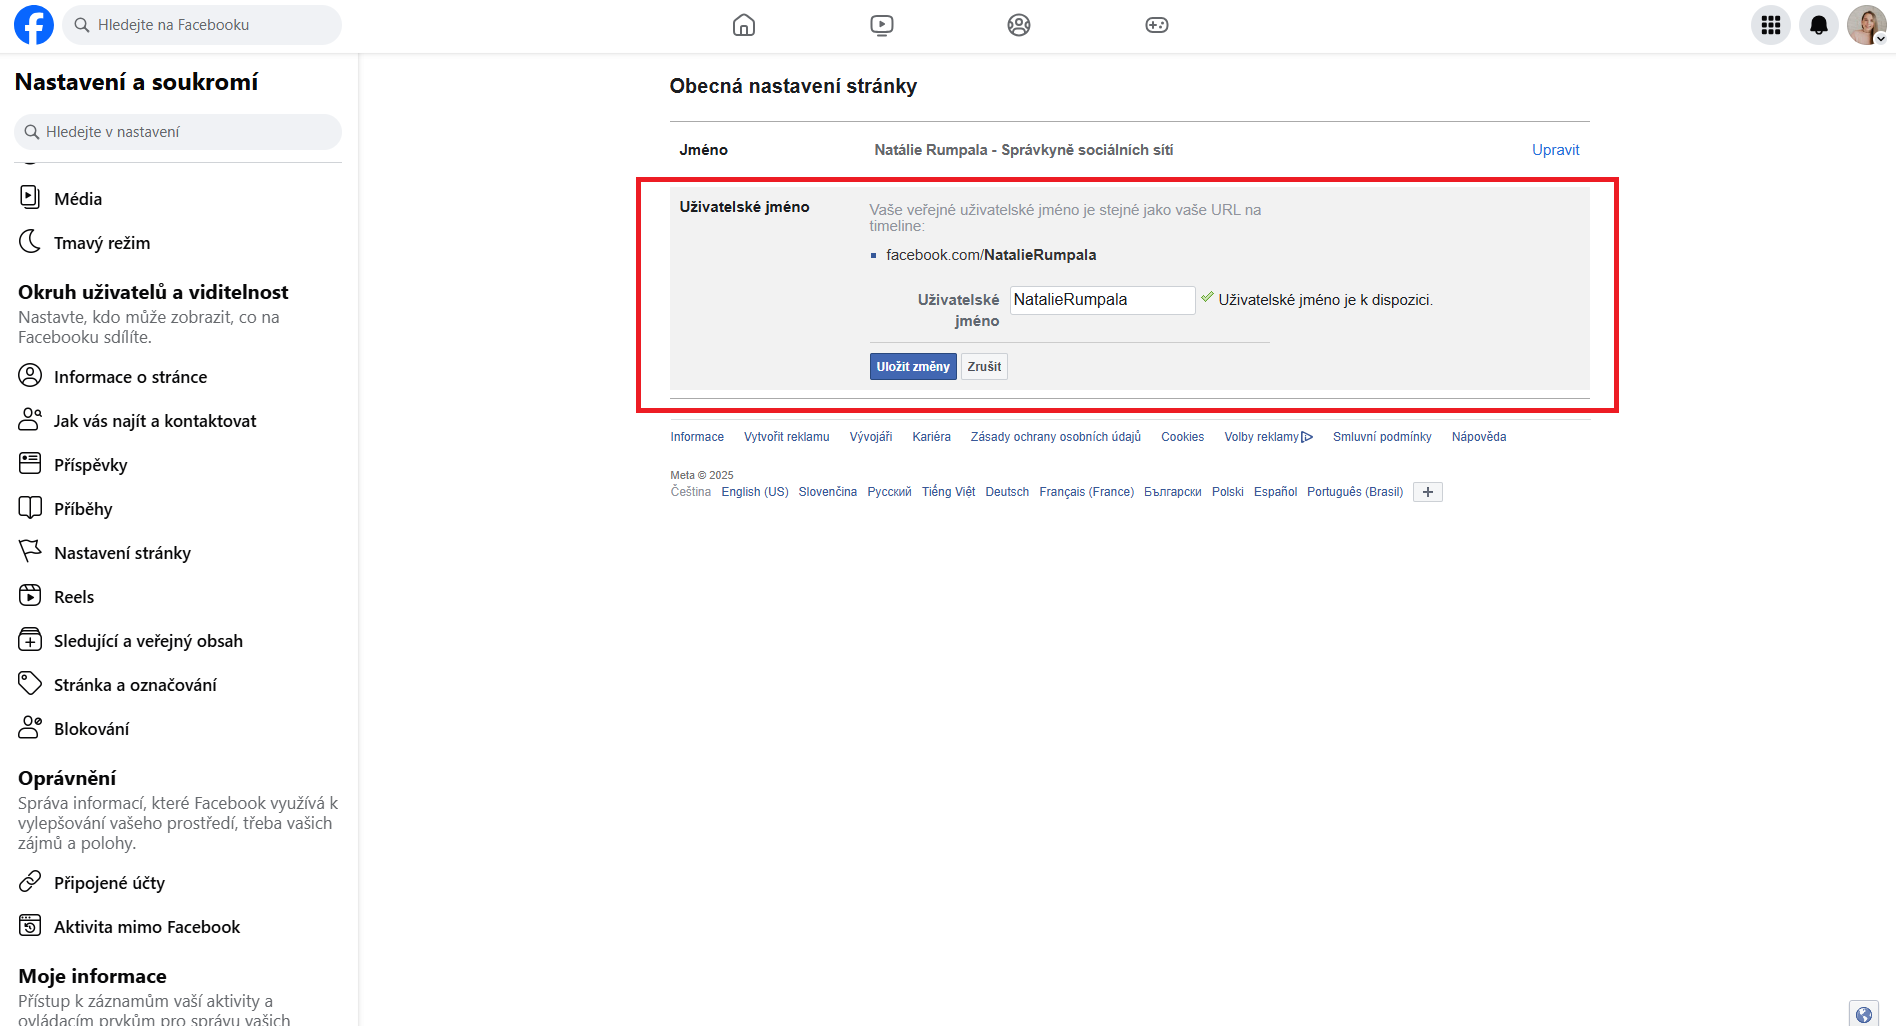This screenshot has width=1896, height=1026.
Task: Switch language to English (US)
Action: pos(755,492)
